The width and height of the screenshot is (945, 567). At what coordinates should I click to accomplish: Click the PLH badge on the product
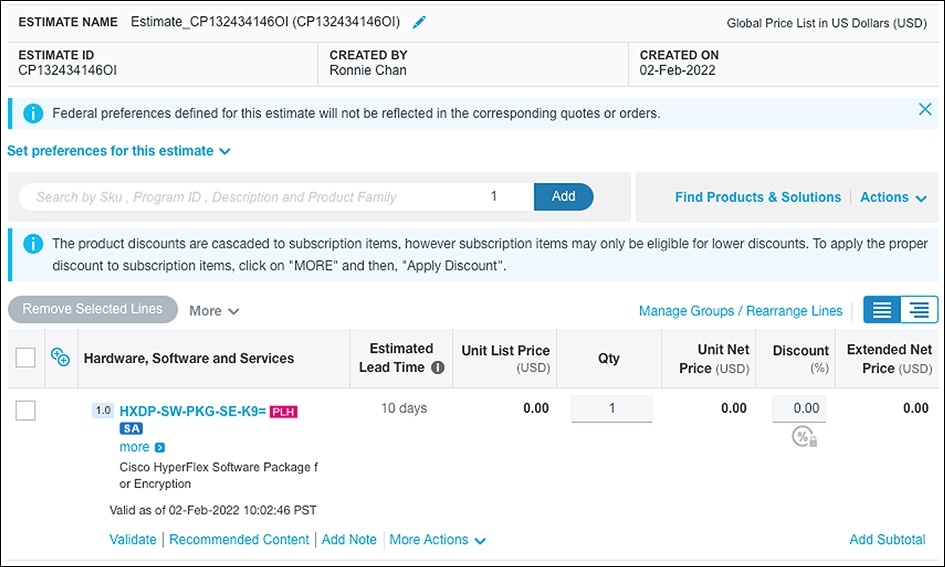pyautogui.click(x=284, y=411)
